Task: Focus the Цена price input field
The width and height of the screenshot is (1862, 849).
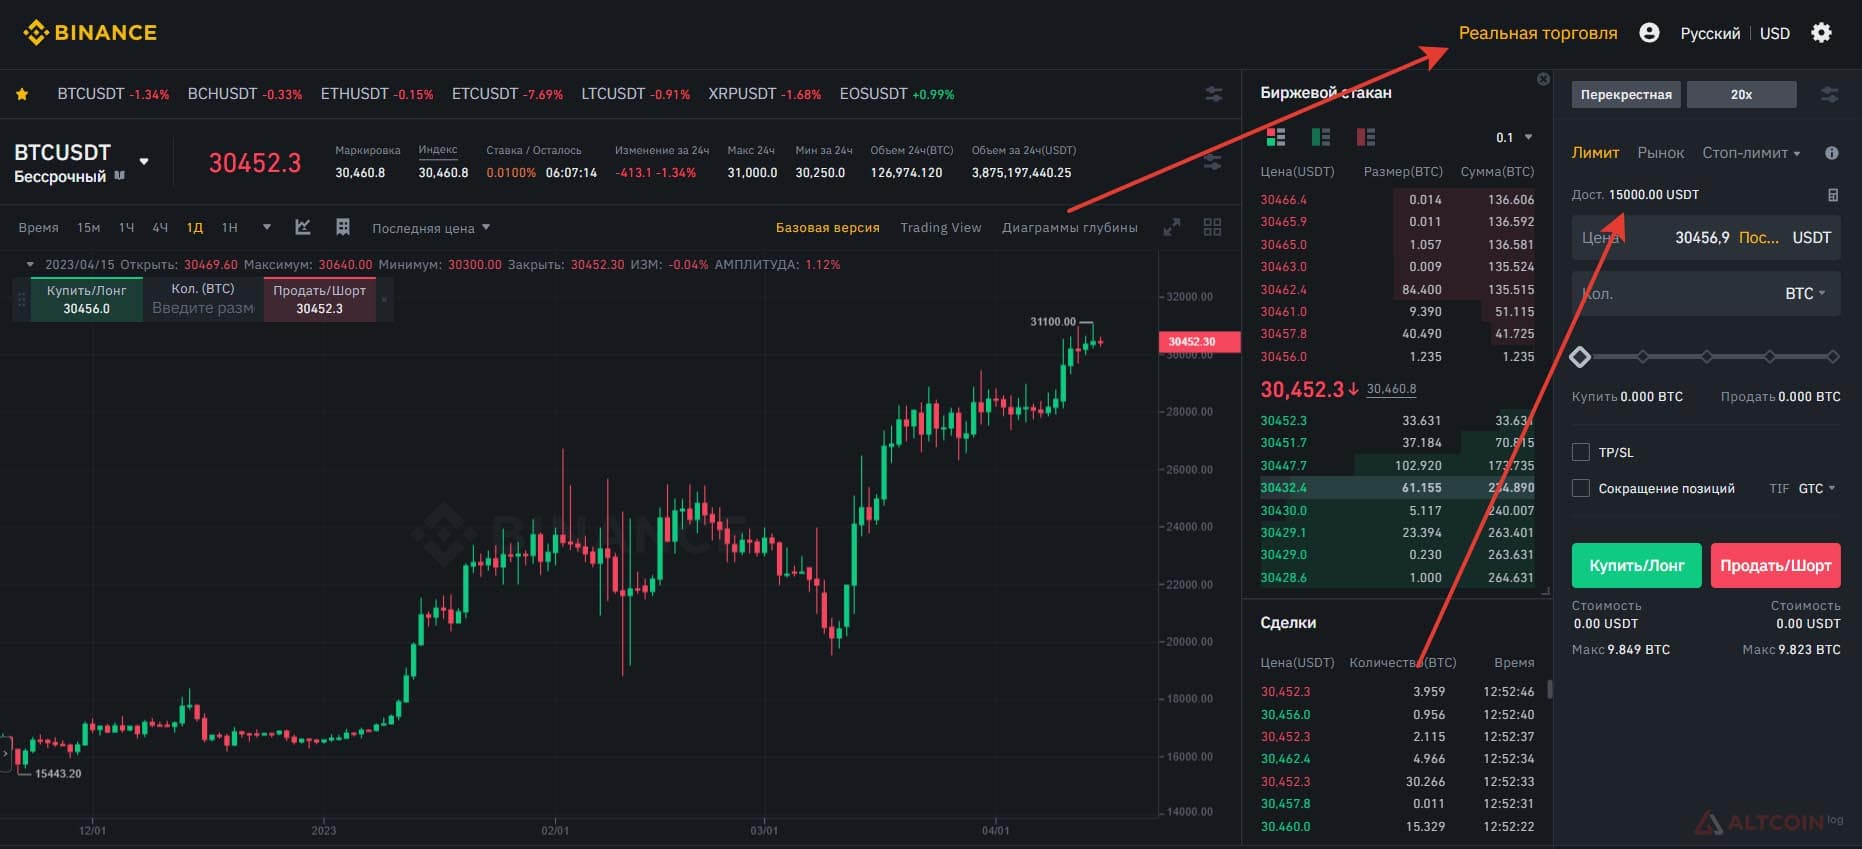Action: tap(1706, 237)
